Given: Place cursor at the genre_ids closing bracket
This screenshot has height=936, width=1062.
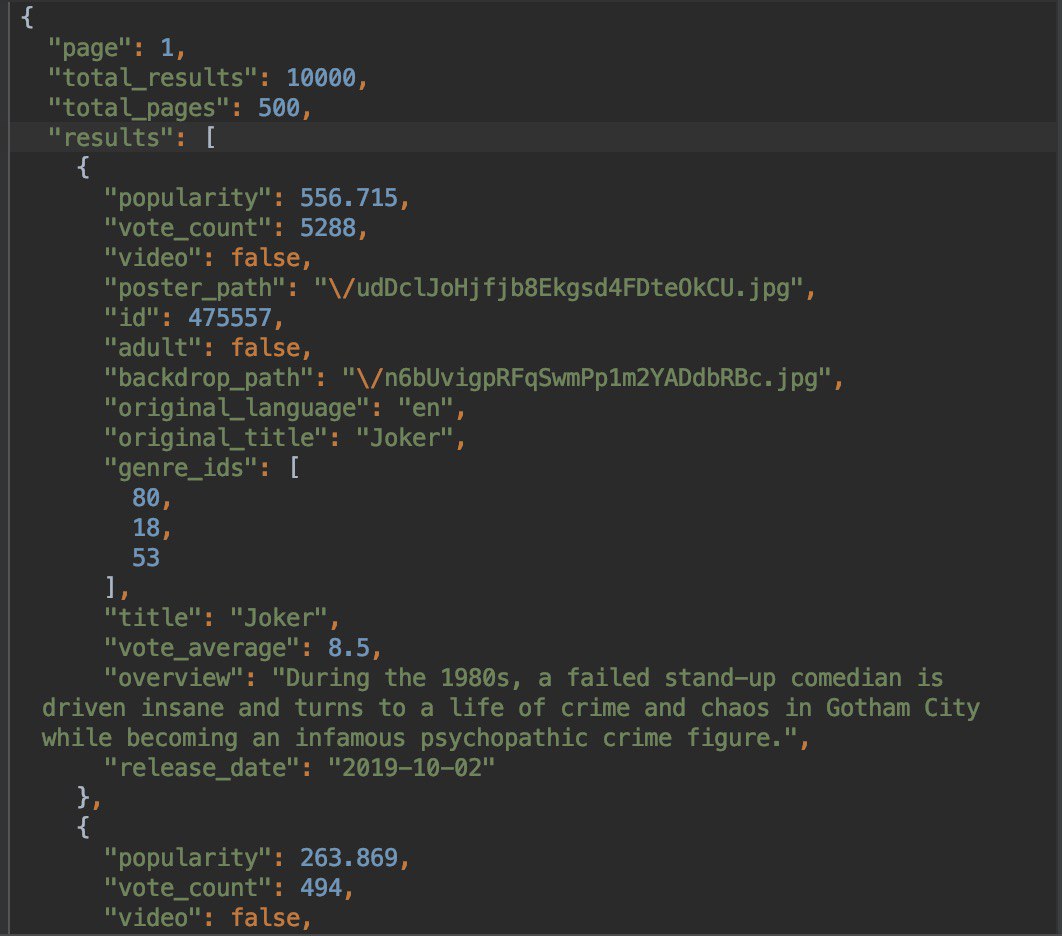Looking at the screenshot, I should pos(110,587).
